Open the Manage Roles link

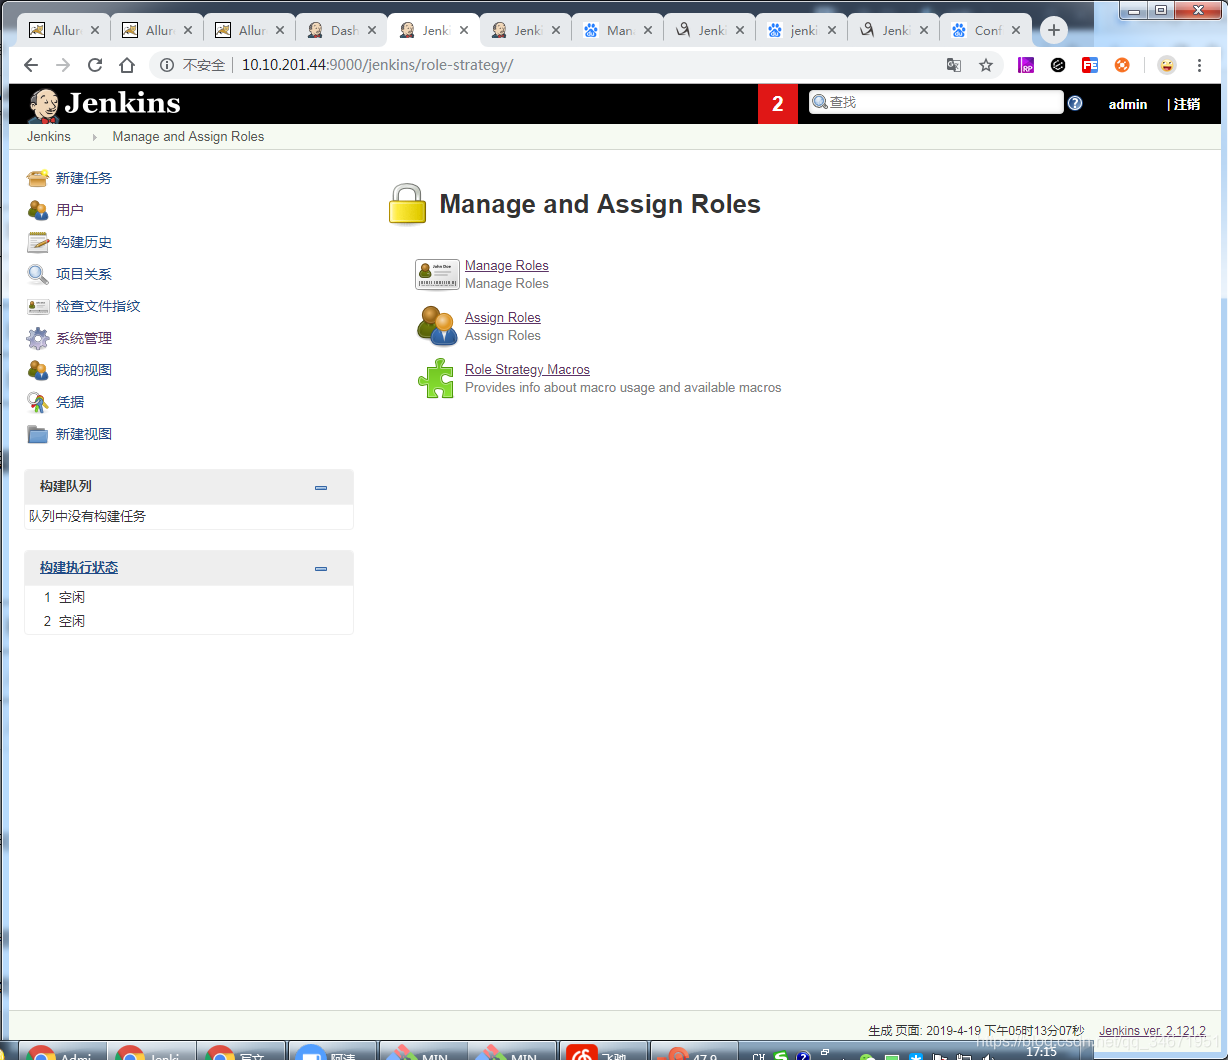coord(507,265)
